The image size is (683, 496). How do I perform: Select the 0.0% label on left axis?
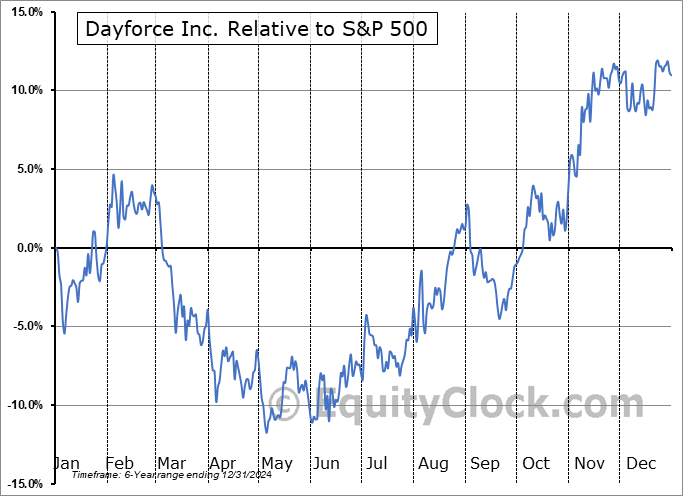pos(24,248)
